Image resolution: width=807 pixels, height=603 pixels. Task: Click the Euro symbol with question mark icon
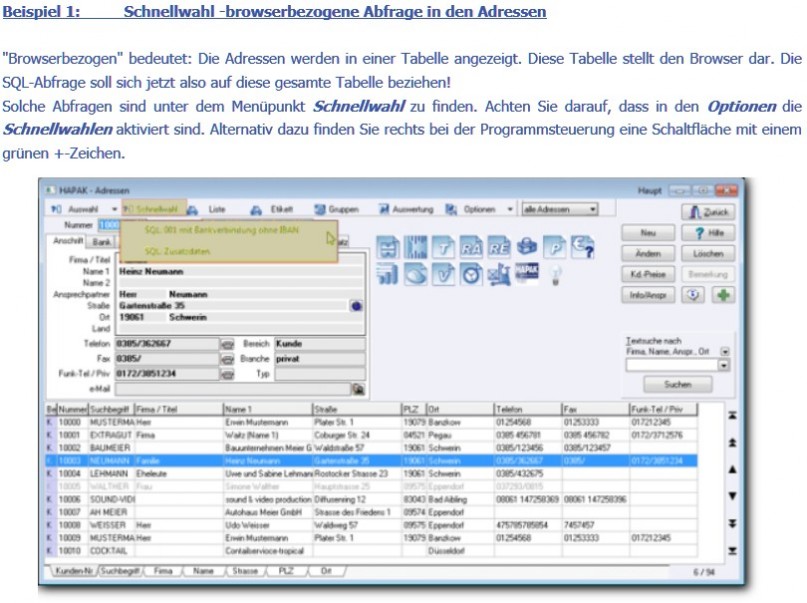pos(582,247)
